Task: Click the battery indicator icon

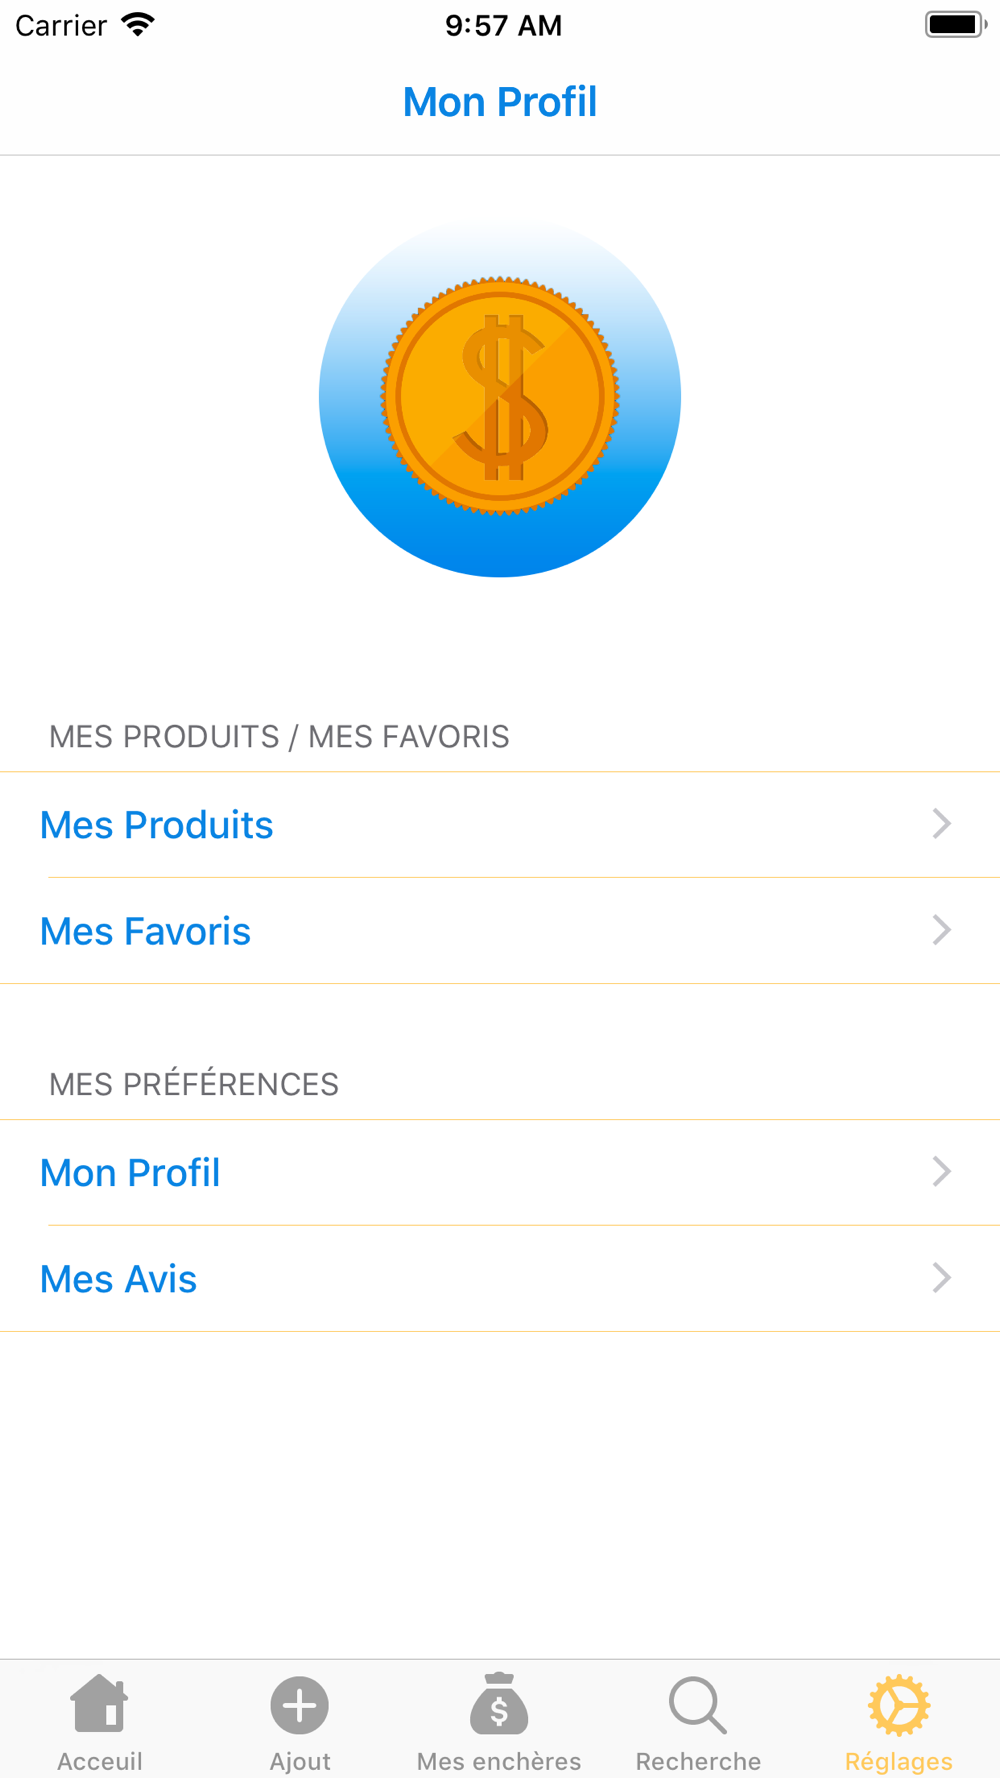Action: [955, 25]
